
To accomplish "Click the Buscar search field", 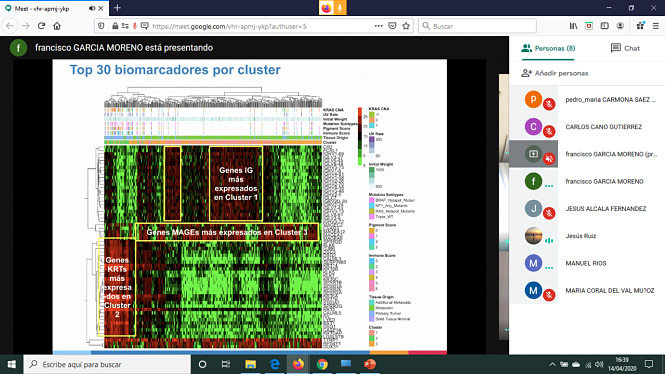I will point(478,26).
